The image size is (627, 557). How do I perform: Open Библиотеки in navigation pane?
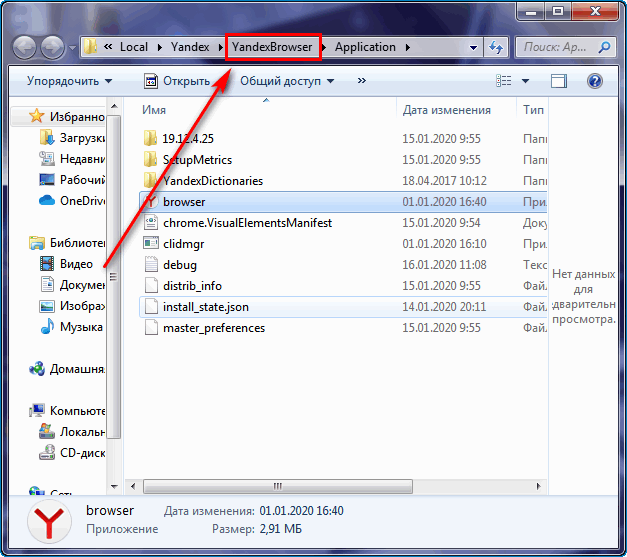(67, 243)
